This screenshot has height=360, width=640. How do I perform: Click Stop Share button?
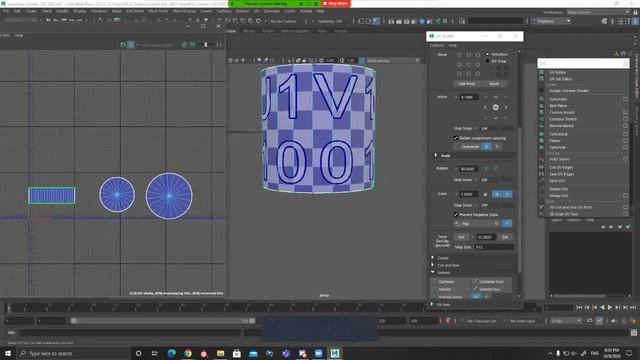pyautogui.click(x=336, y=3)
